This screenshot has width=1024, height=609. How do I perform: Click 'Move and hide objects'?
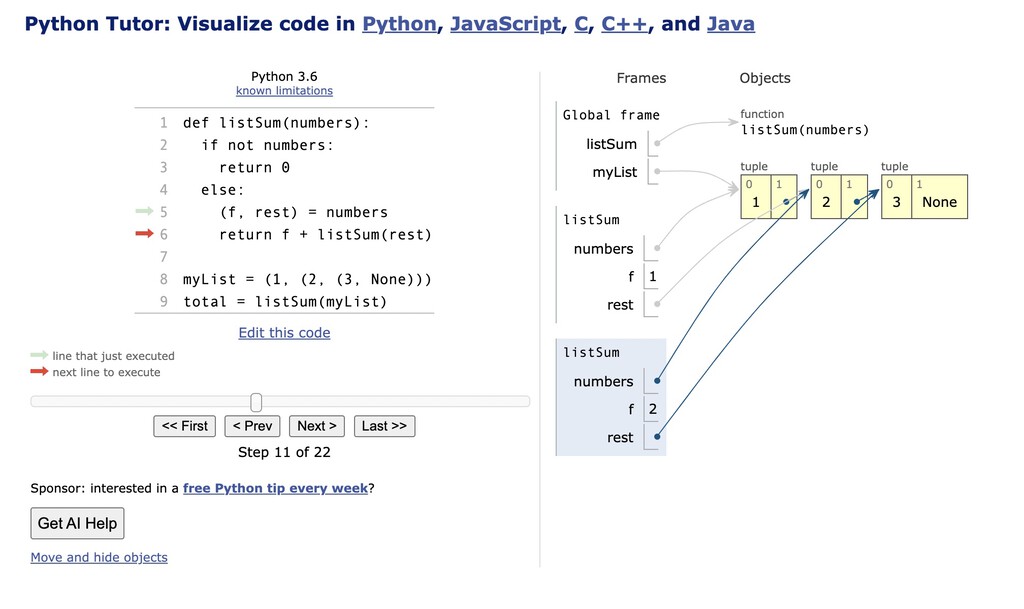(99, 557)
